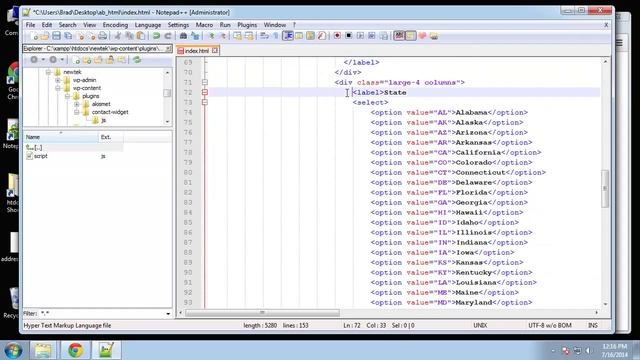Toggle the Document Map panel icon
The image size is (640, 360).
point(310,36)
